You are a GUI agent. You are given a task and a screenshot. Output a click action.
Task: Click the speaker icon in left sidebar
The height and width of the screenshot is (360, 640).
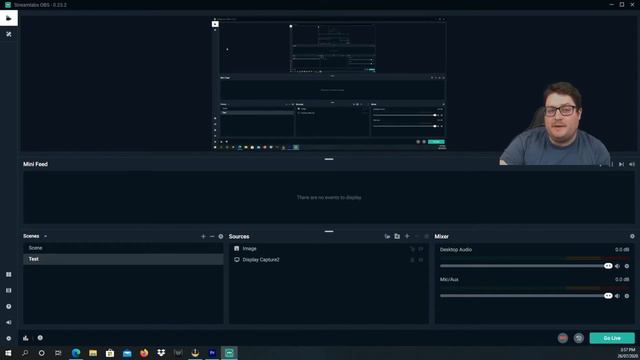(9, 322)
